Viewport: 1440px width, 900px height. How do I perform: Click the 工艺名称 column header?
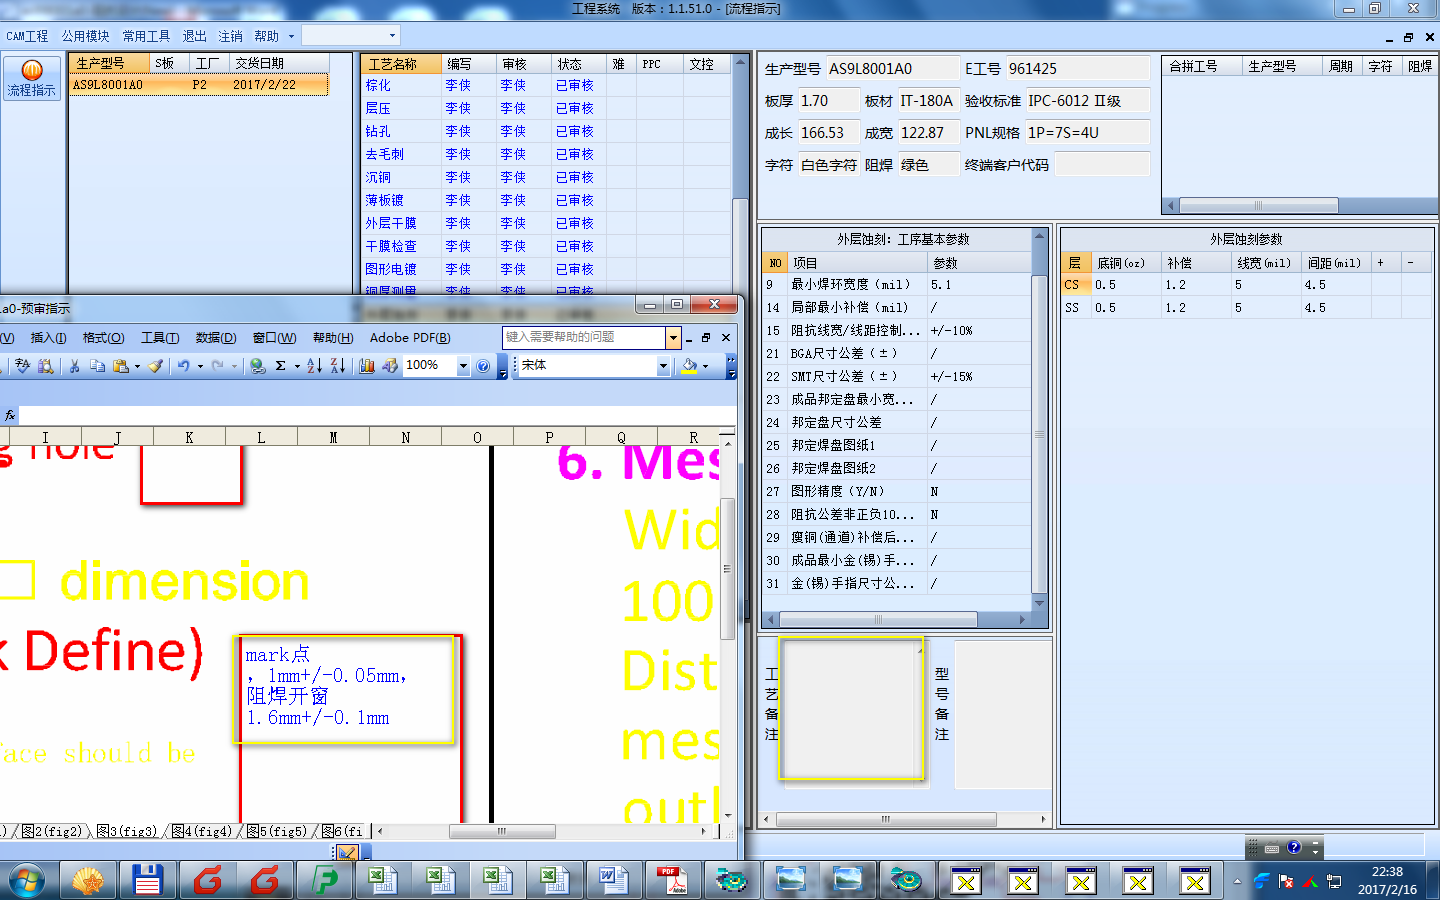(401, 64)
